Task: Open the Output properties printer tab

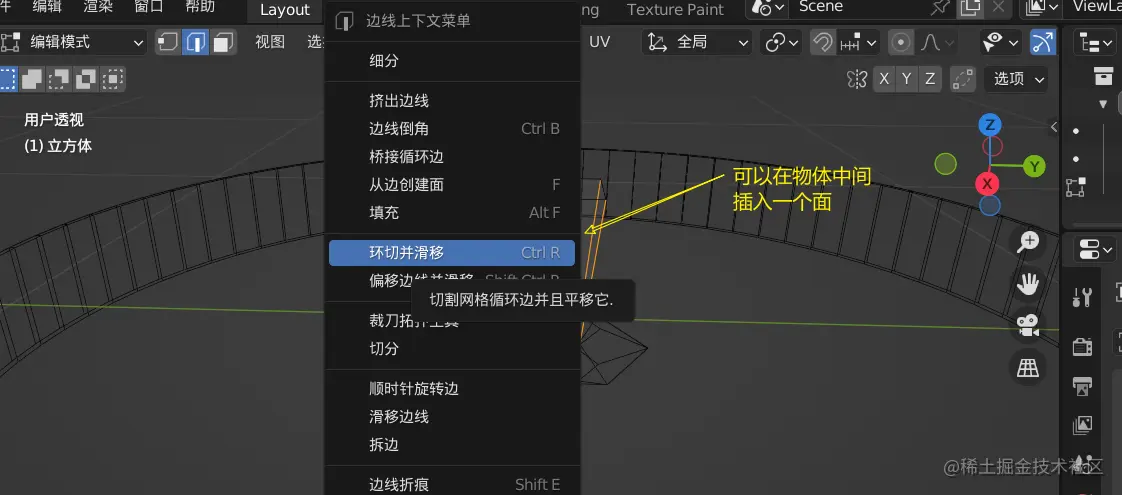Action: 1082,386
